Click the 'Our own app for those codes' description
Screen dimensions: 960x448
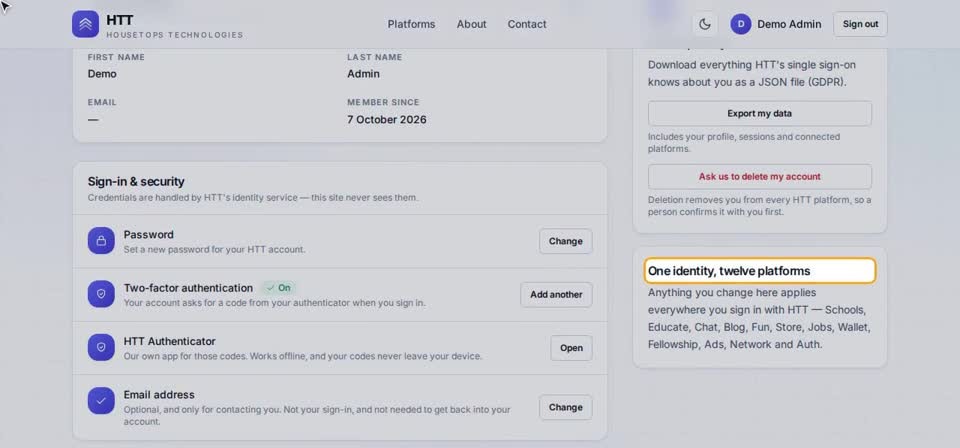[302, 356]
